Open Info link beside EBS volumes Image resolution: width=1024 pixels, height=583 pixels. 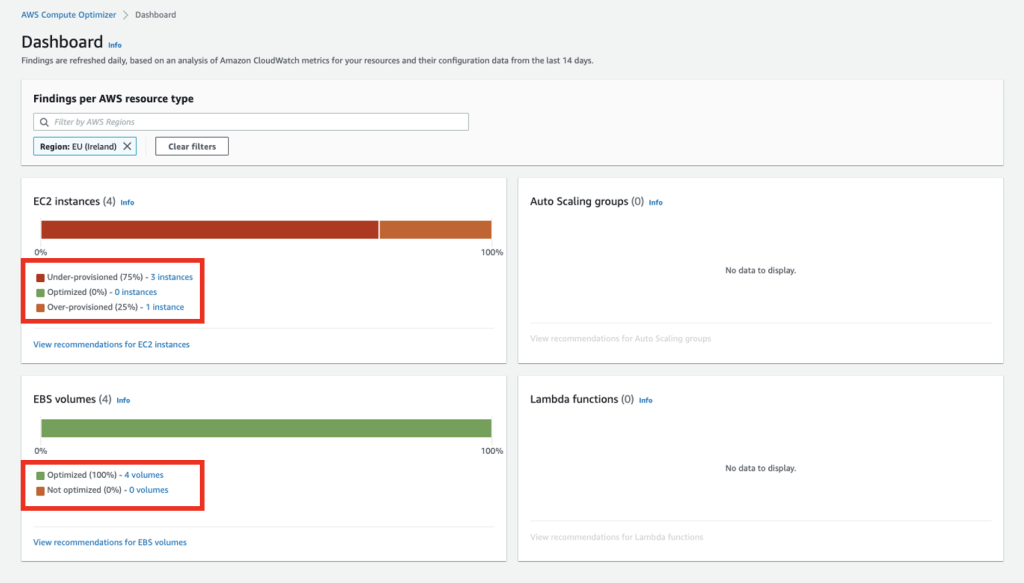click(x=123, y=400)
